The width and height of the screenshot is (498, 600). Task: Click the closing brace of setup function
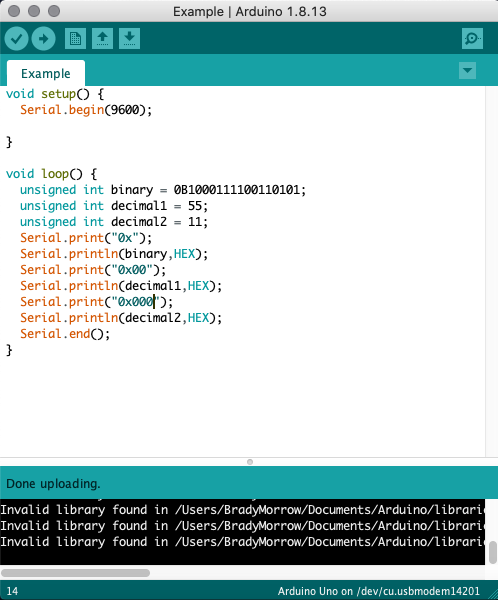coord(9,142)
